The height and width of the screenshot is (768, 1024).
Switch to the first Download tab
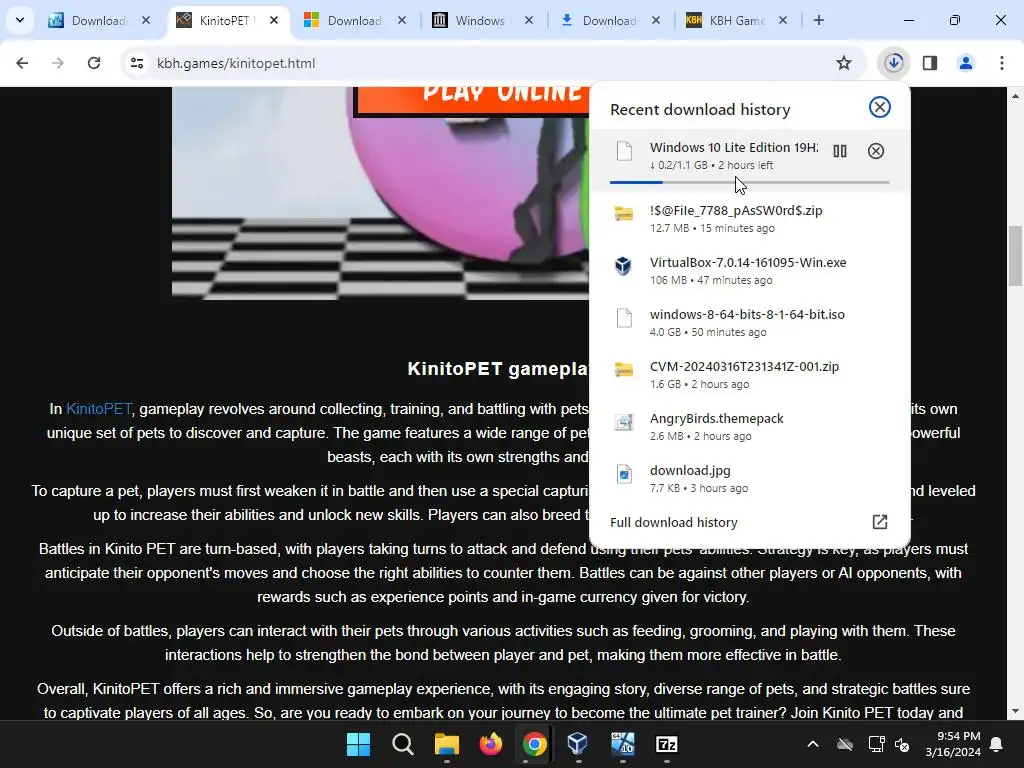98,21
